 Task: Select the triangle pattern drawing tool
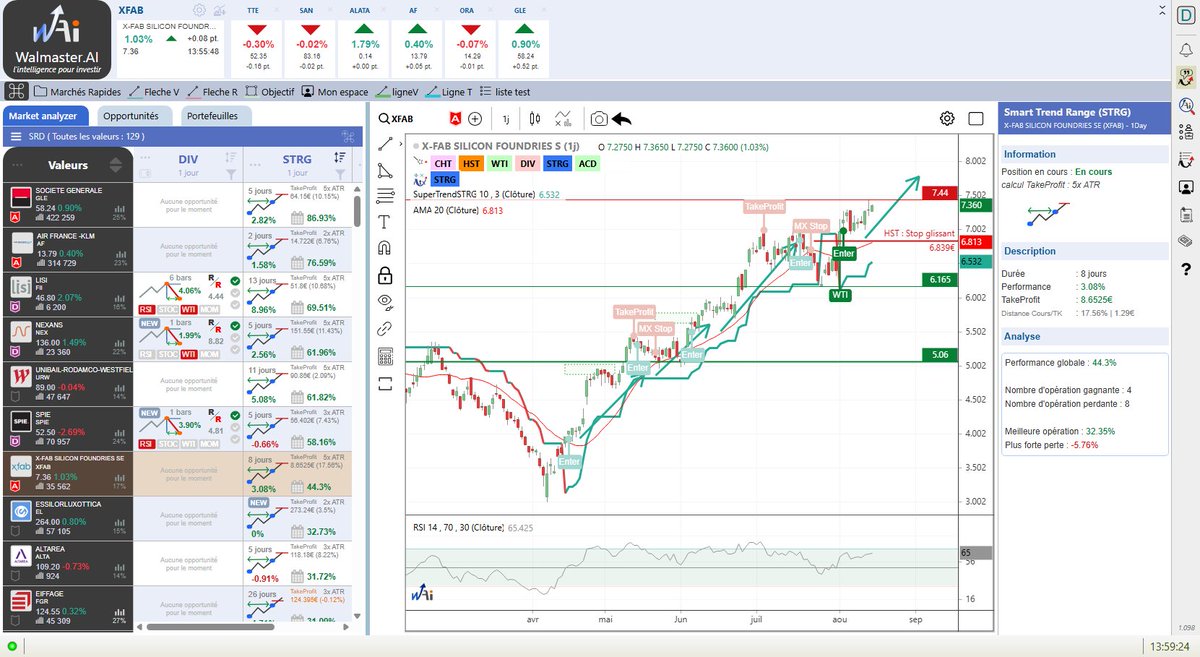[x=386, y=170]
